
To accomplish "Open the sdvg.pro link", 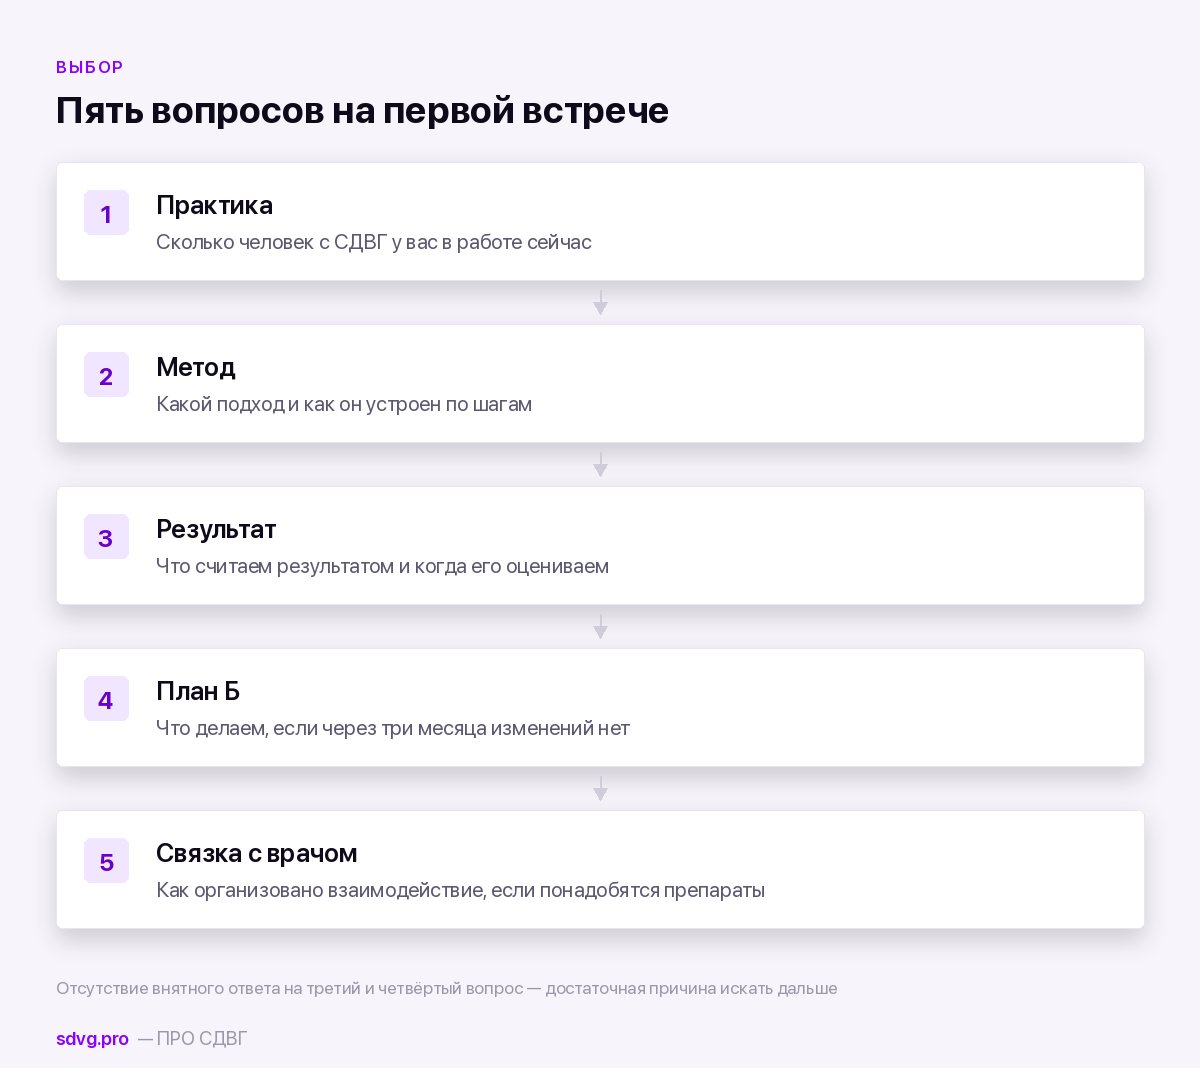I will pos(92,1039).
